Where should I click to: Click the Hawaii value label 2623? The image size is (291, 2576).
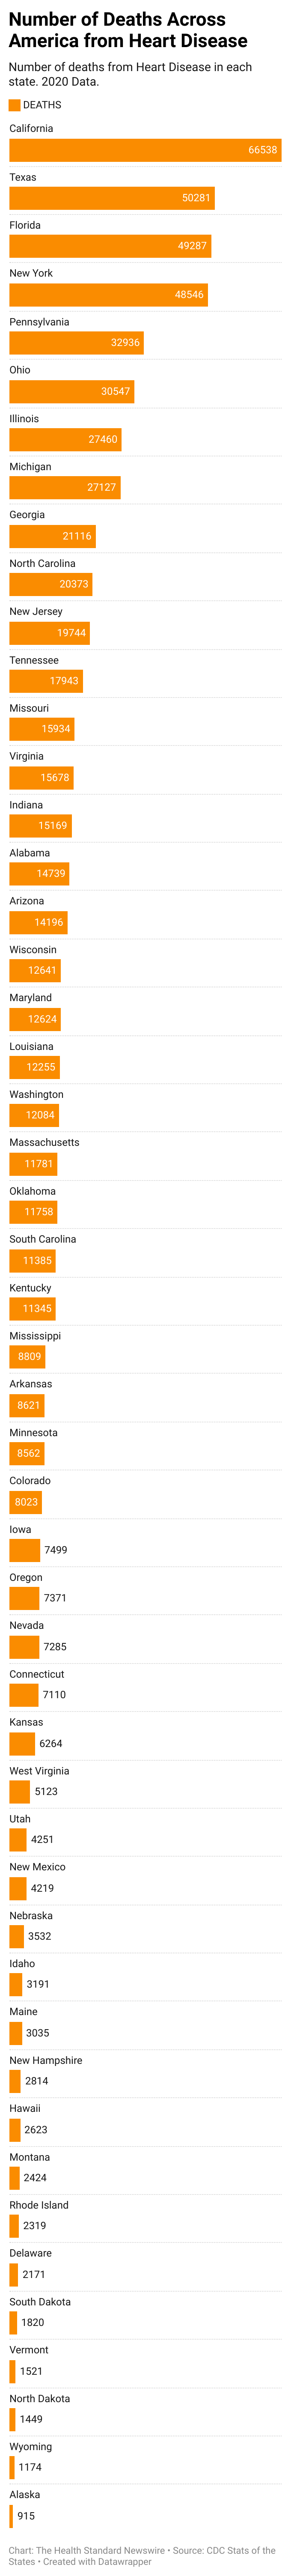[x=36, y=2129]
